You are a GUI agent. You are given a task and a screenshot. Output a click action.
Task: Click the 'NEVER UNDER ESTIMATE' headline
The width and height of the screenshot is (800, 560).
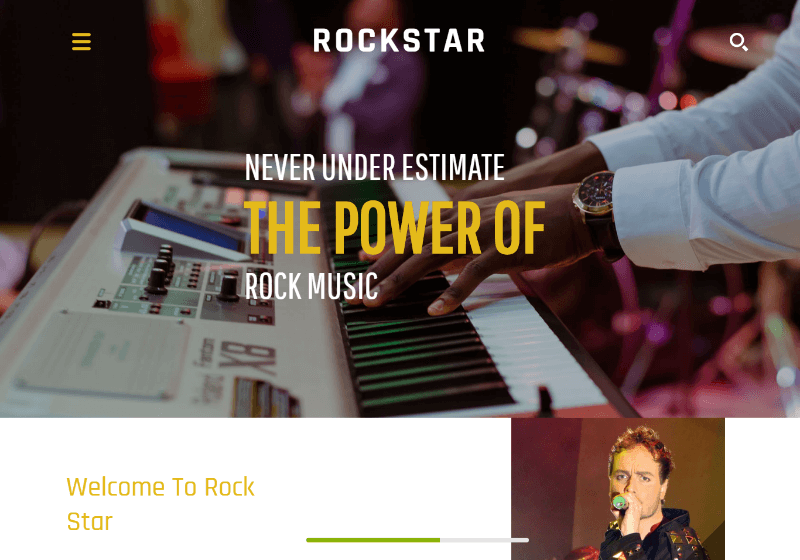pos(374,167)
